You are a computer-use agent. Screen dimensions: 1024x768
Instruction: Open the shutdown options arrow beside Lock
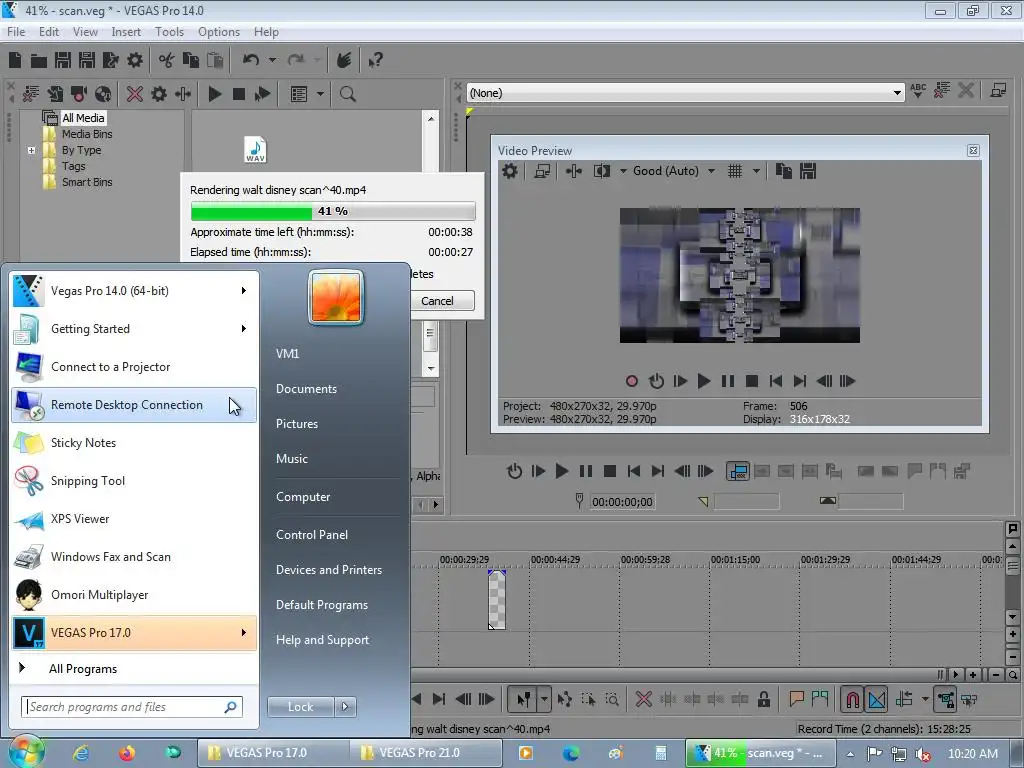[x=345, y=707]
